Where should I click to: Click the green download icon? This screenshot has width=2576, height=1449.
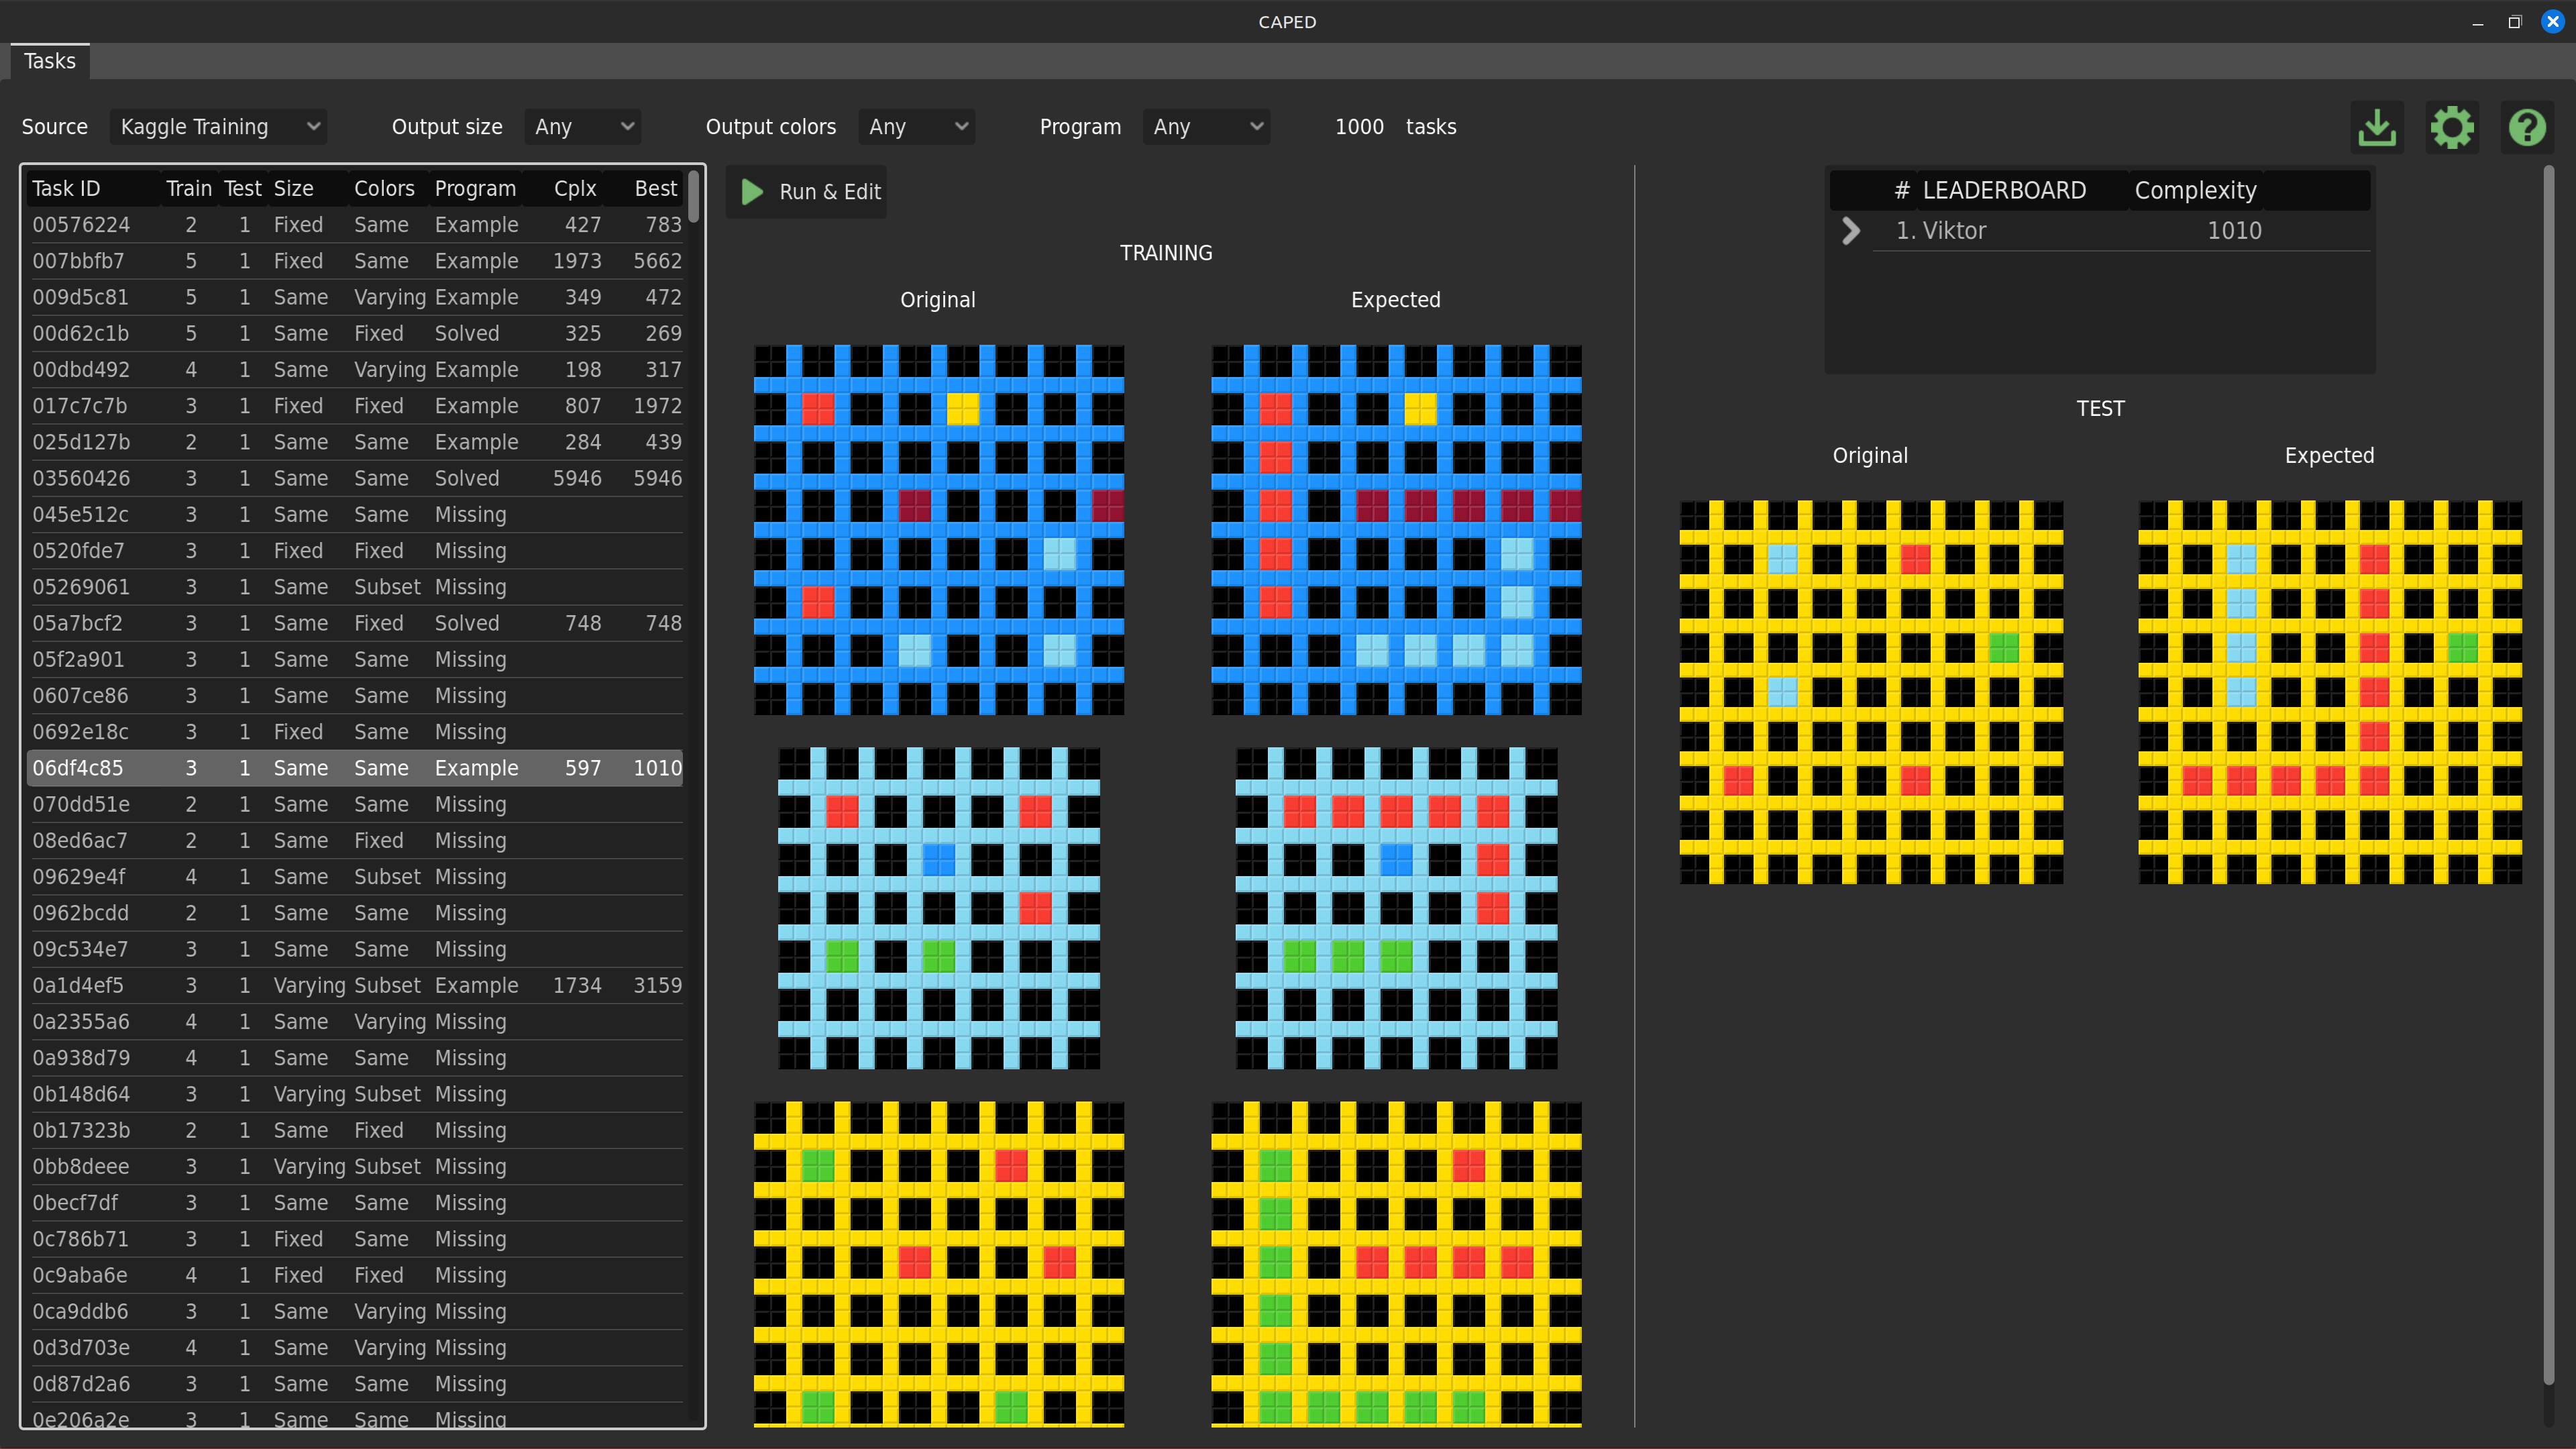pyautogui.click(x=2376, y=128)
